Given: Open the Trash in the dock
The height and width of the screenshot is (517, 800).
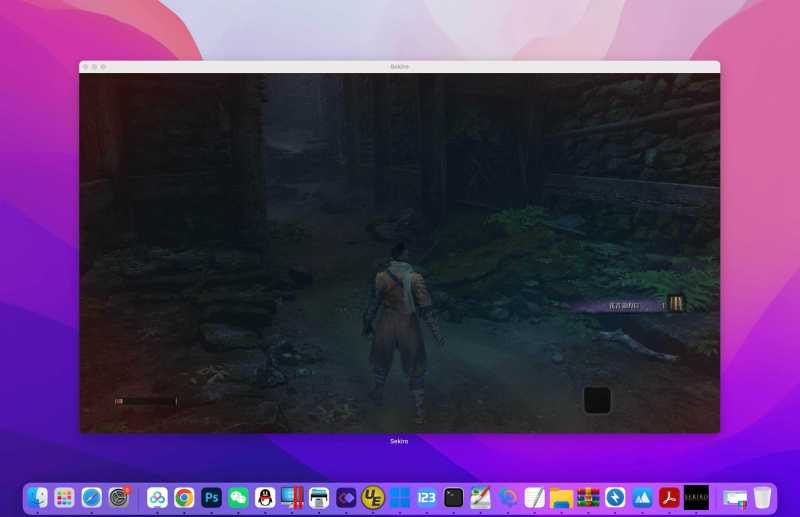Looking at the screenshot, I should coord(762,498).
